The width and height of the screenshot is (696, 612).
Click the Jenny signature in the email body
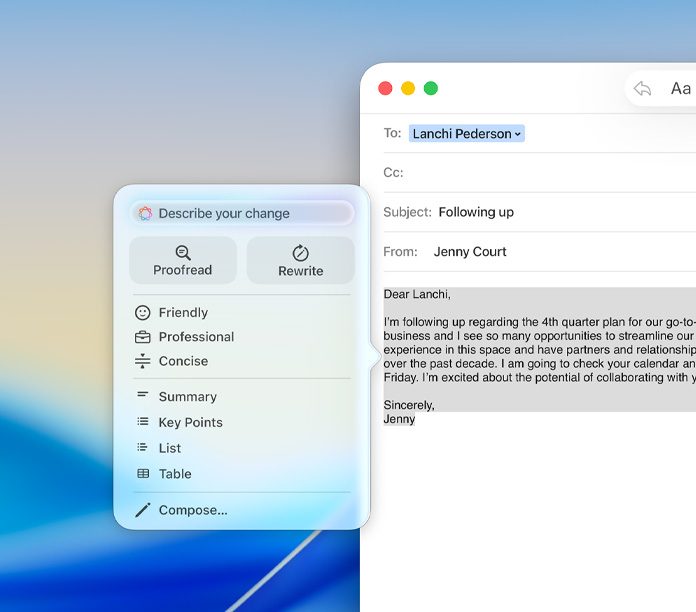coord(399,419)
